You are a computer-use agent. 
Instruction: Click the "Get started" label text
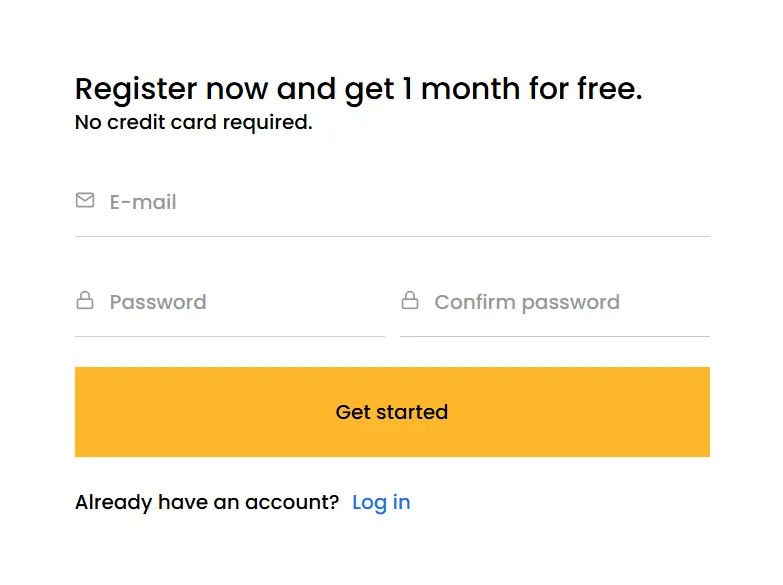(392, 412)
